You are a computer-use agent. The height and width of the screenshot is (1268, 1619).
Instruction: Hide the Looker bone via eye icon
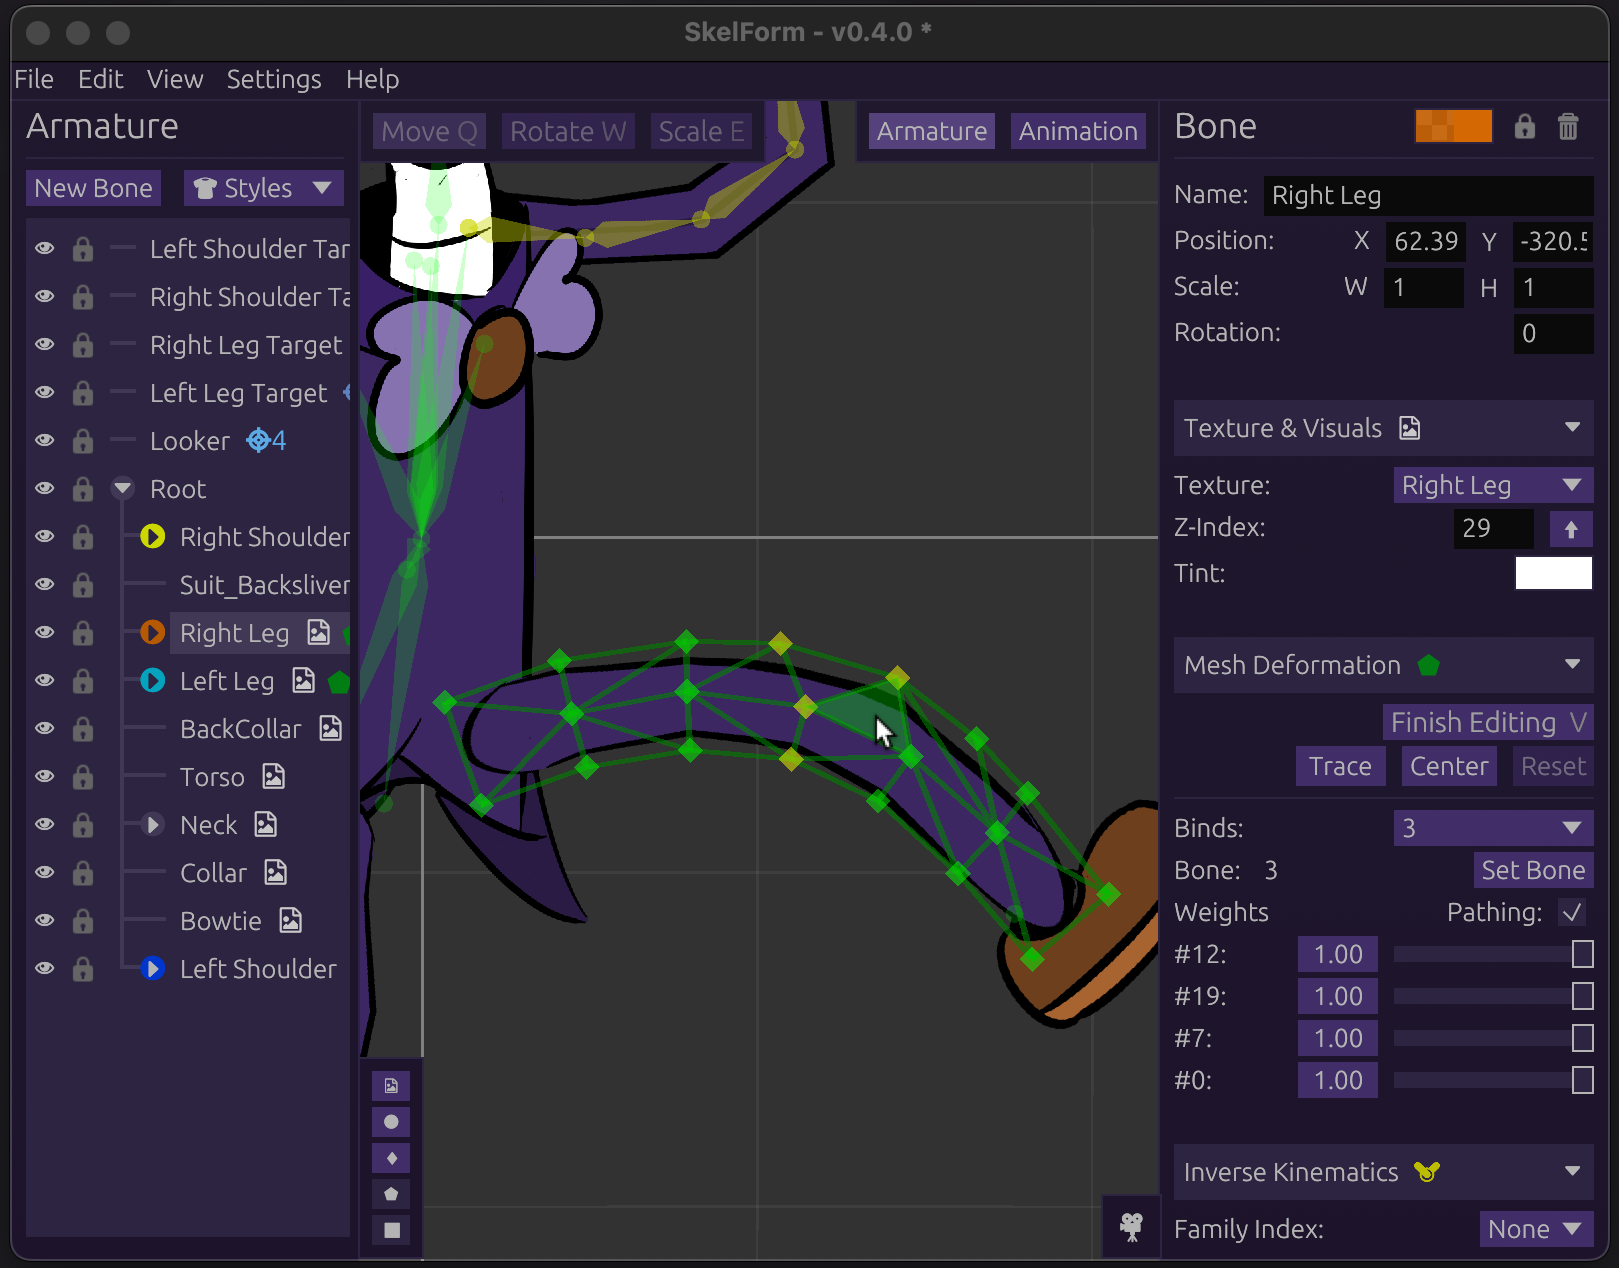point(44,440)
